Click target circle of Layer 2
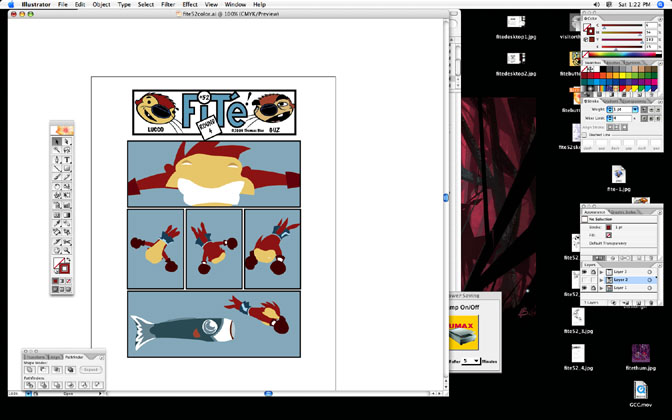Screen dimensions: 672x420 click(650, 280)
